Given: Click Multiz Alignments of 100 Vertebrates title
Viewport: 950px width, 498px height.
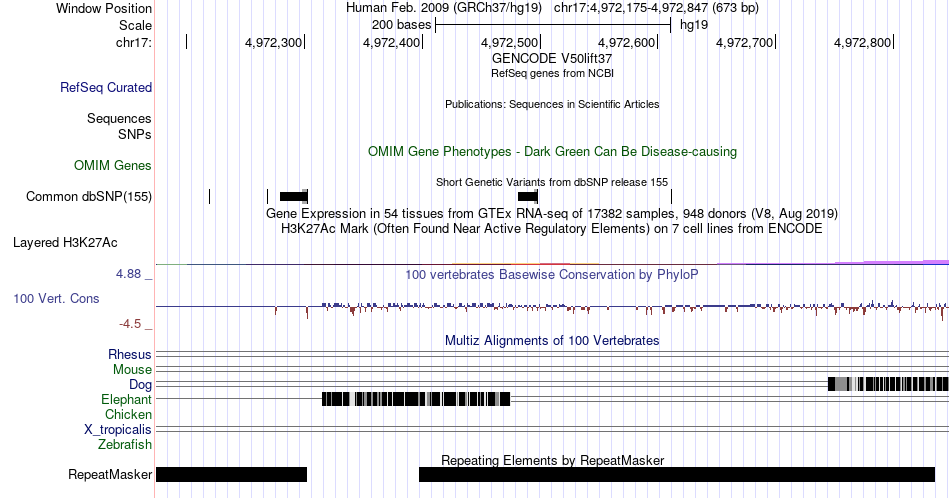Looking at the screenshot, I should [552, 340].
